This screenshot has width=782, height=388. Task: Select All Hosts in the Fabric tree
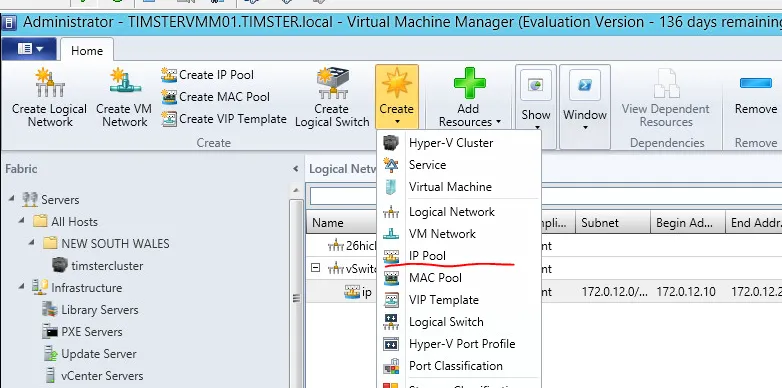[74, 221]
